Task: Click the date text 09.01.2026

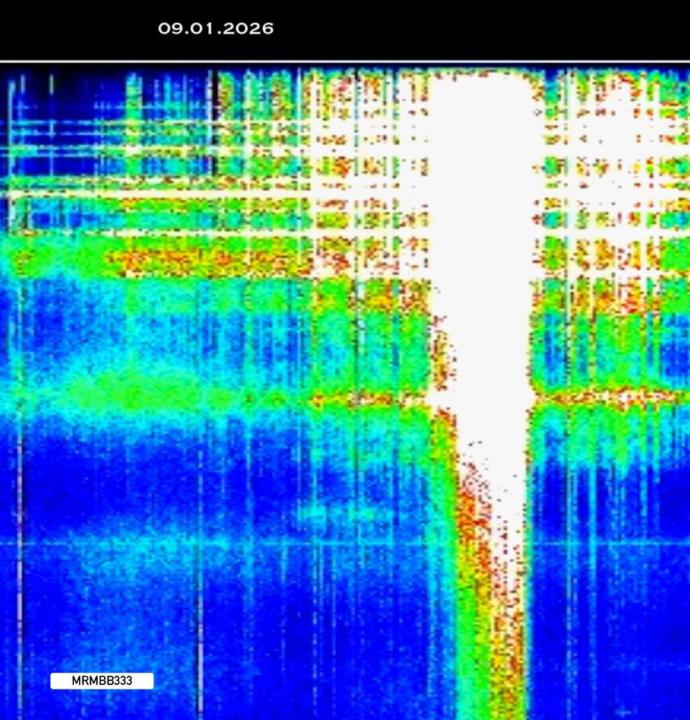Action: (x=216, y=28)
